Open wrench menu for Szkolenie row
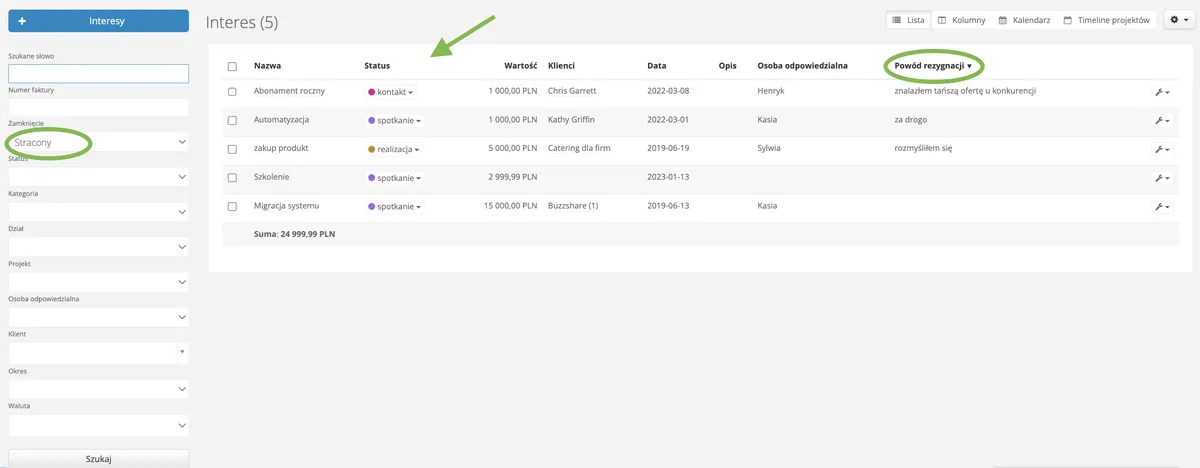Image resolution: width=1200 pixels, height=468 pixels. click(x=1161, y=178)
